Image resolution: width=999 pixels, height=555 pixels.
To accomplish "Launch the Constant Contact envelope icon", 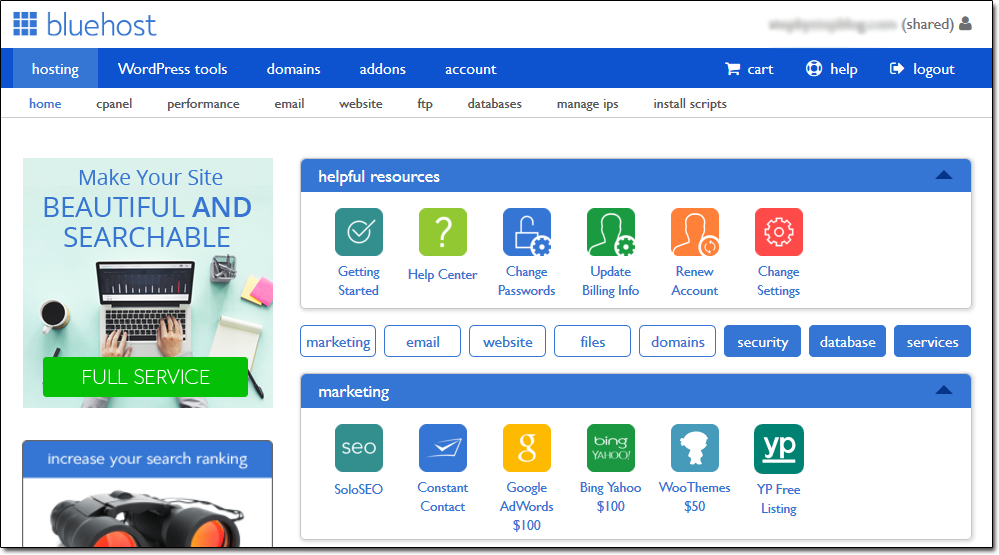I will tap(443, 448).
